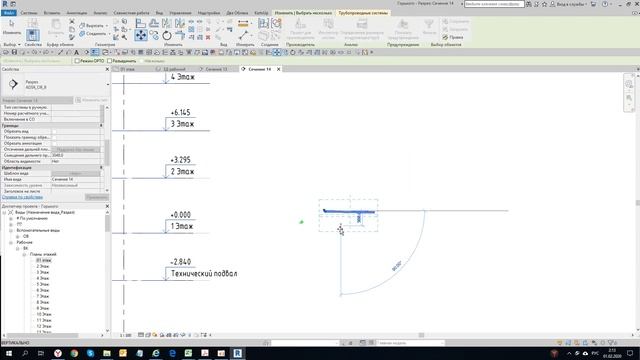This screenshot has height=360, width=640.
Task: Select 5 Этаж in project browser
Action: [42, 284]
